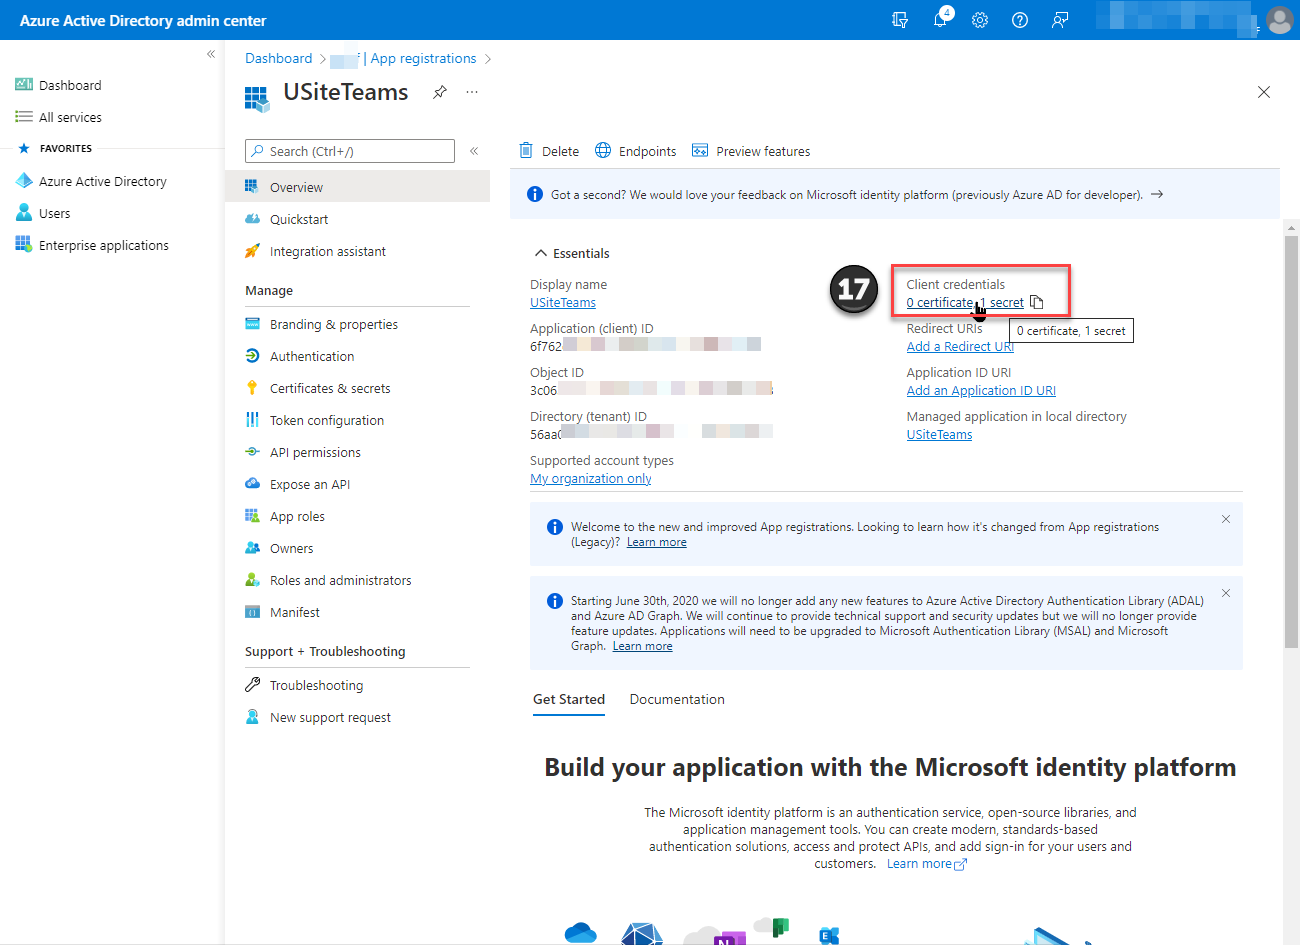Screen dimensions: 1300x945
Task: Click the App registrations breadcrumb
Action: click(423, 58)
